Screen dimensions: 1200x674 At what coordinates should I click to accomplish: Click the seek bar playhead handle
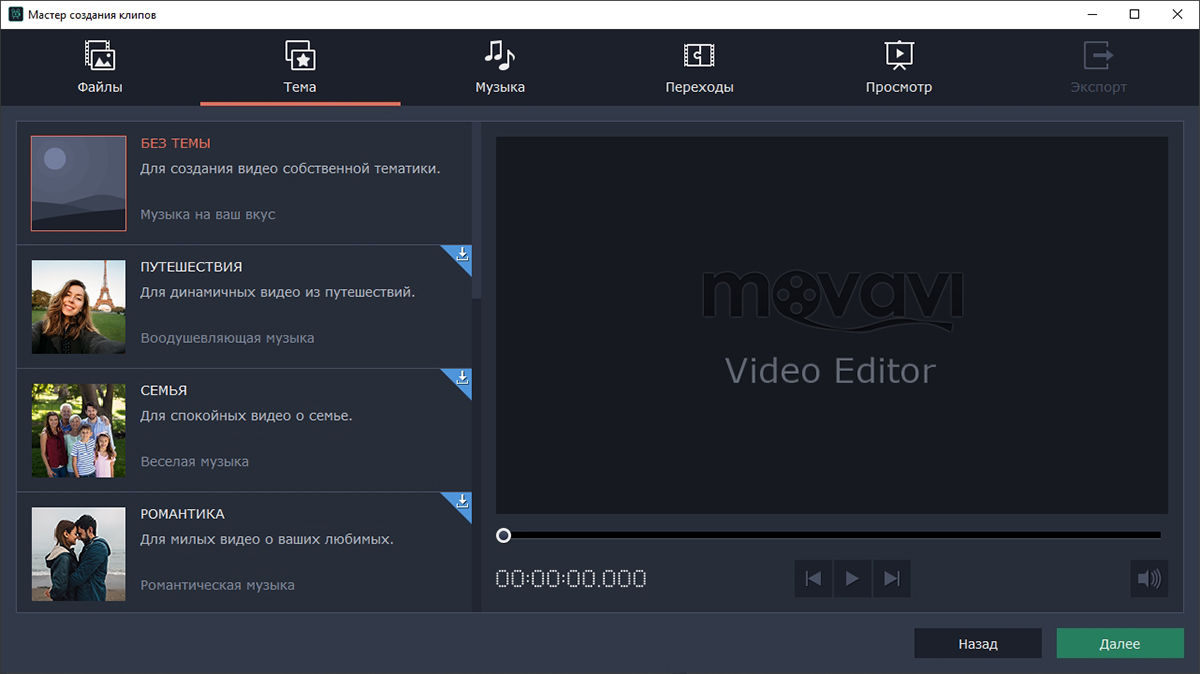(x=504, y=536)
